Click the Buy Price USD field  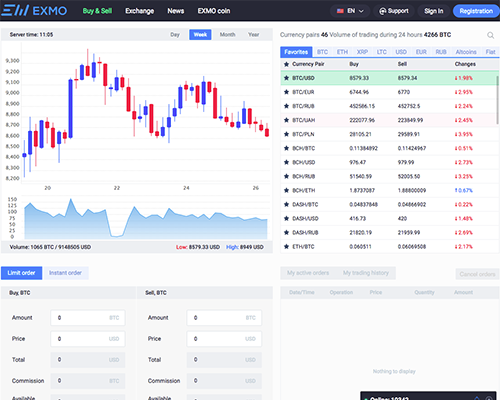88,339
